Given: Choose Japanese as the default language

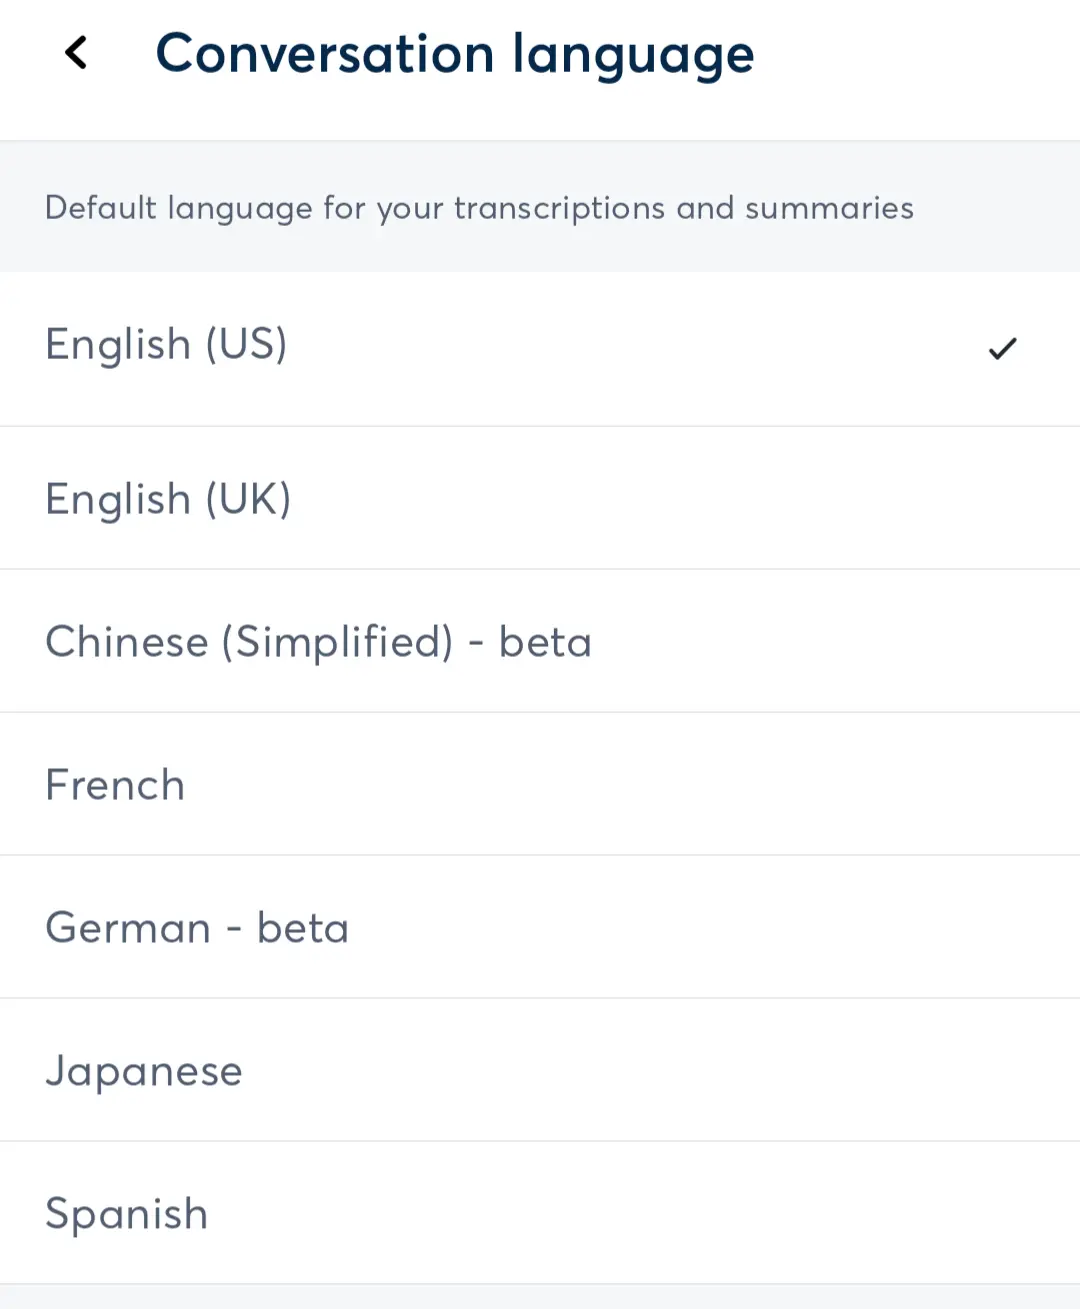Looking at the screenshot, I should coord(540,1070).
